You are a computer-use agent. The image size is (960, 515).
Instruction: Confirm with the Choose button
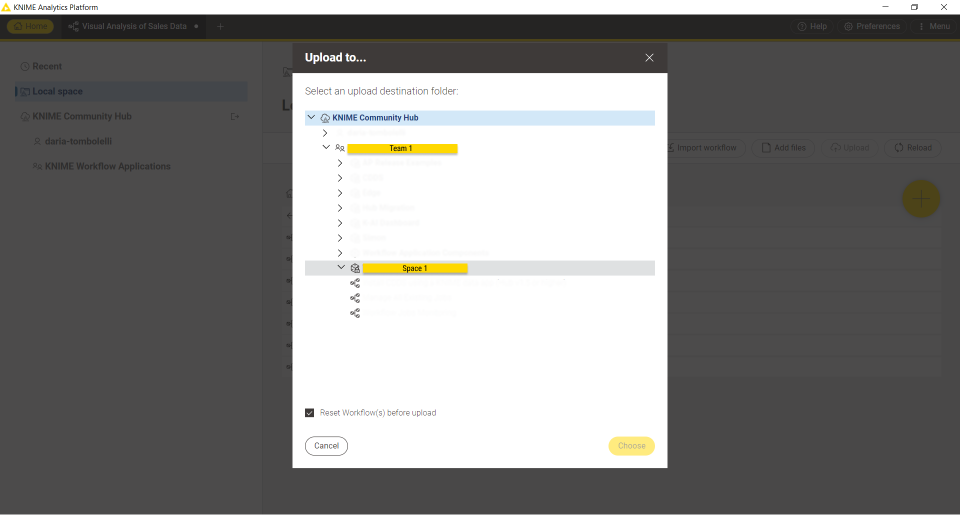631,446
